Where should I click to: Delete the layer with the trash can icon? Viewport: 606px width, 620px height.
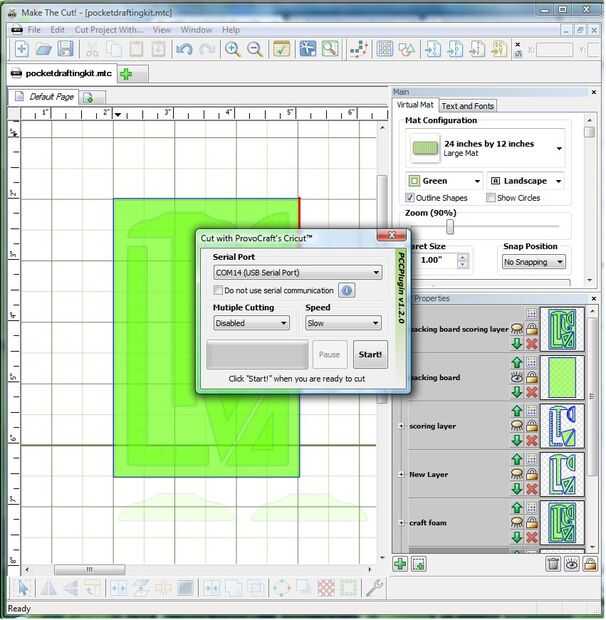(553, 564)
